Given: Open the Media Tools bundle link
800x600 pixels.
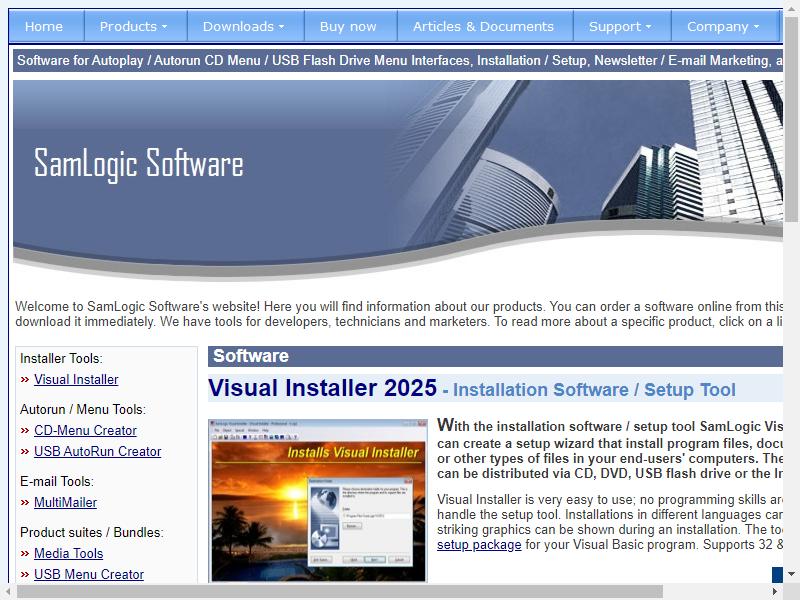Looking at the screenshot, I should (68, 554).
